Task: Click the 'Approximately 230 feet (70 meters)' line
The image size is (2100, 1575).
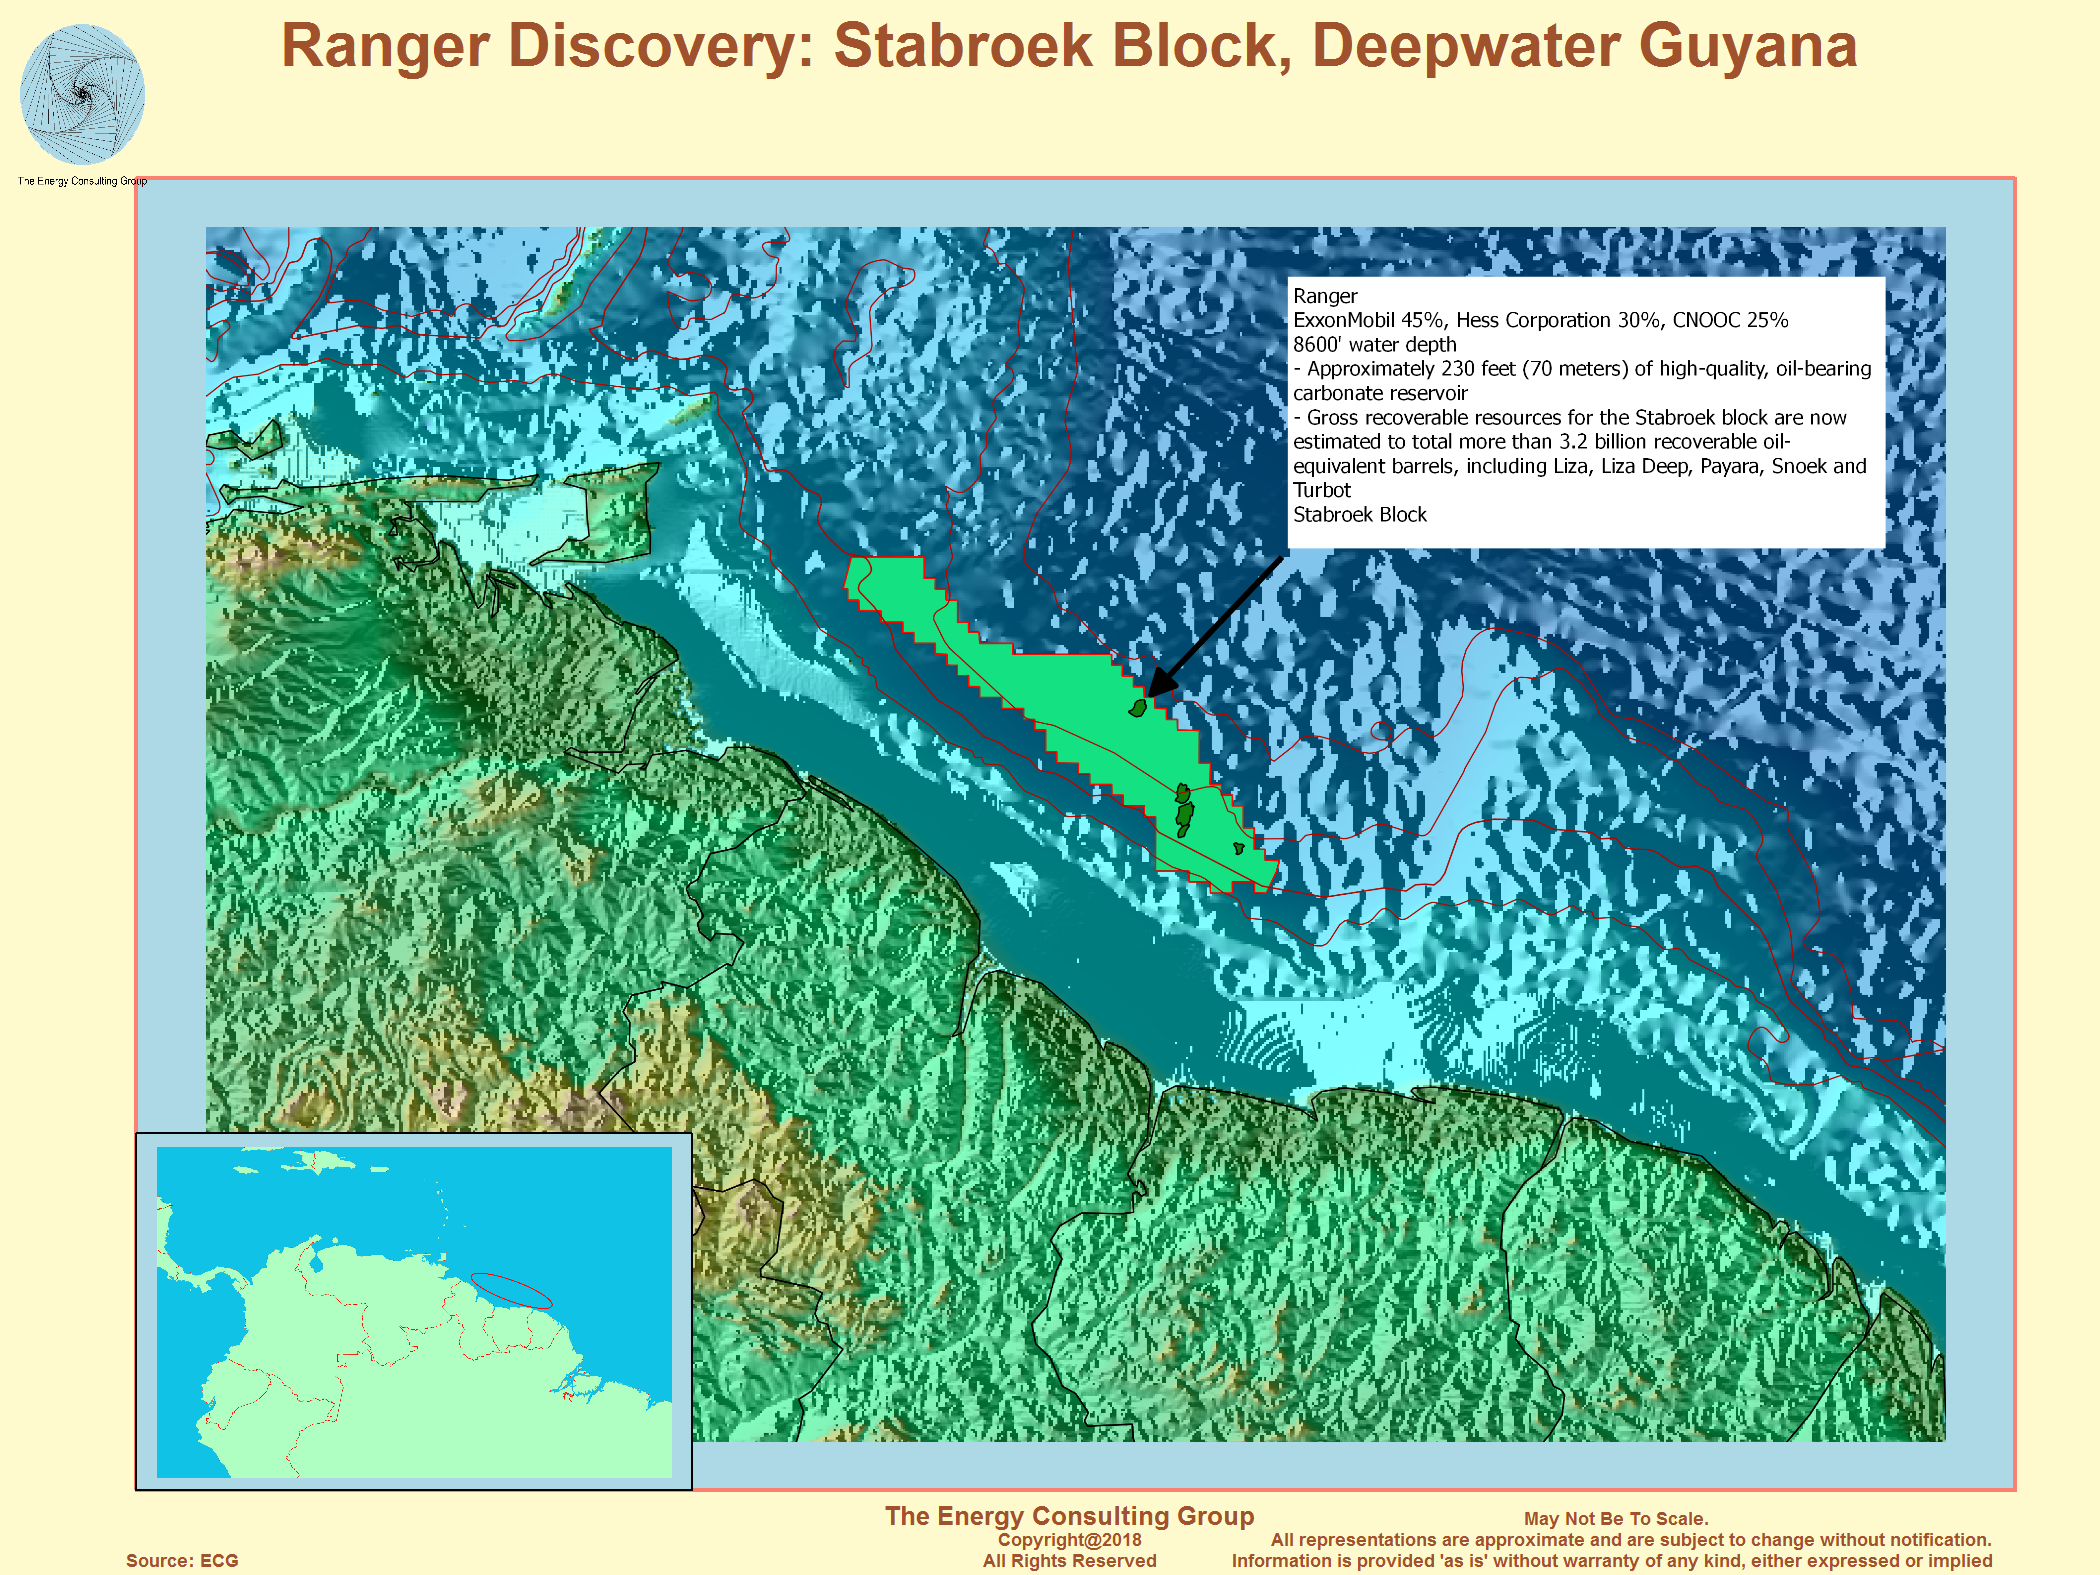Action: pyautogui.click(x=1582, y=369)
